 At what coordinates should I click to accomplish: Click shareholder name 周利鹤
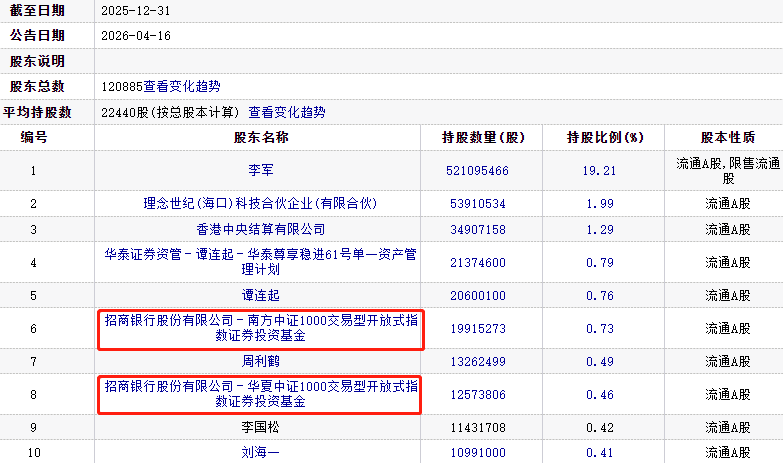click(x=260, y=361)
